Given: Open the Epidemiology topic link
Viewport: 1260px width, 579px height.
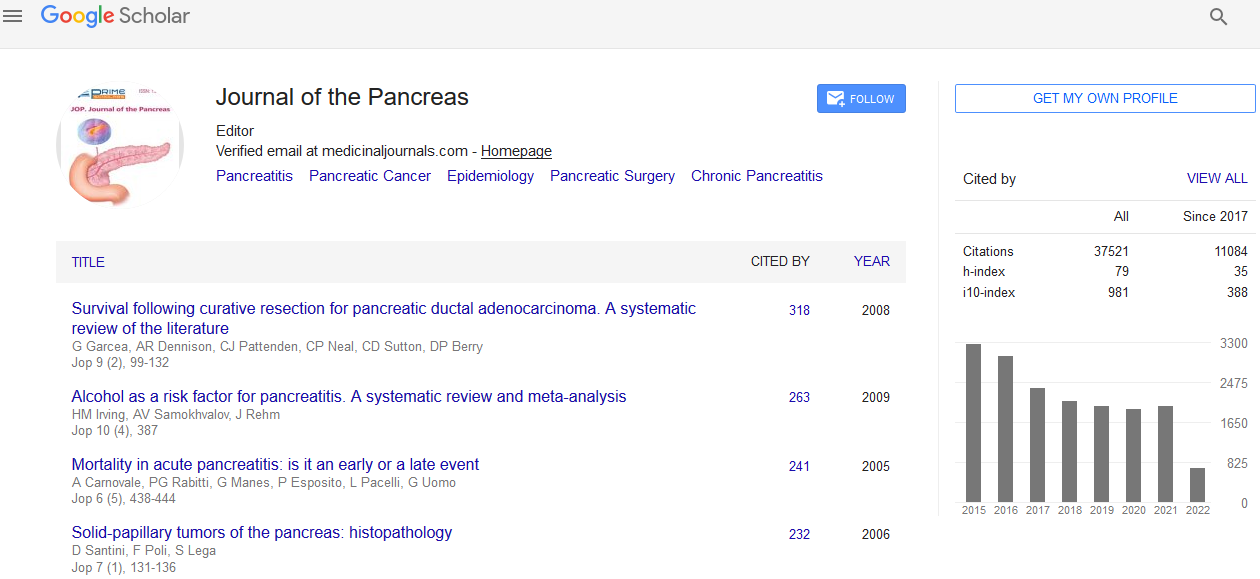Looking at the screenshot, I should point(490,176).
